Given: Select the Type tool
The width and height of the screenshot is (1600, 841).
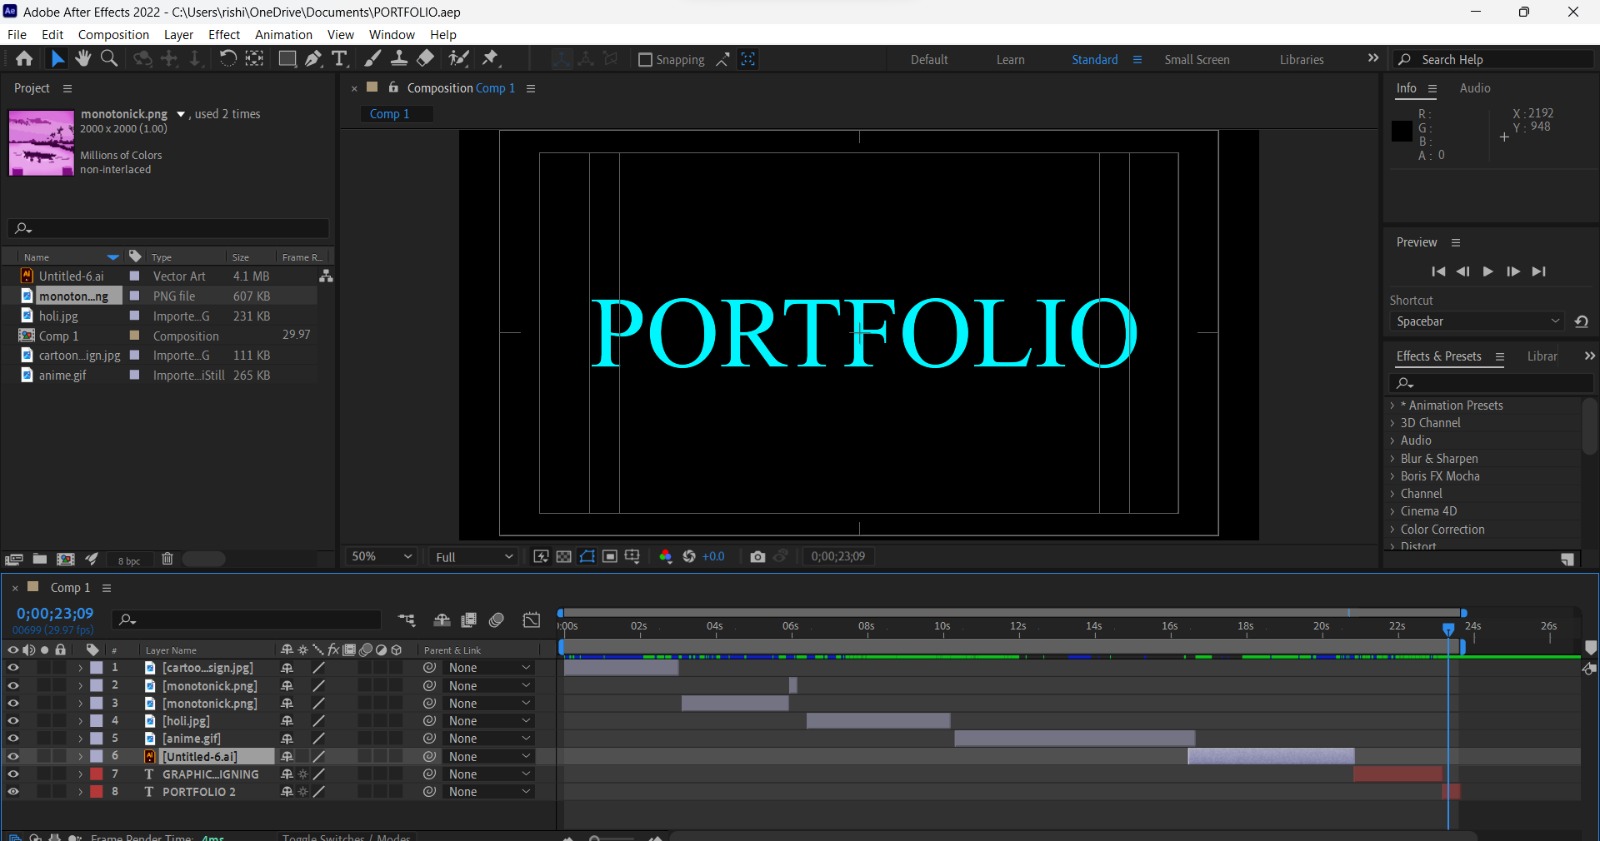Looking at the screenshot, I should 340,59.
